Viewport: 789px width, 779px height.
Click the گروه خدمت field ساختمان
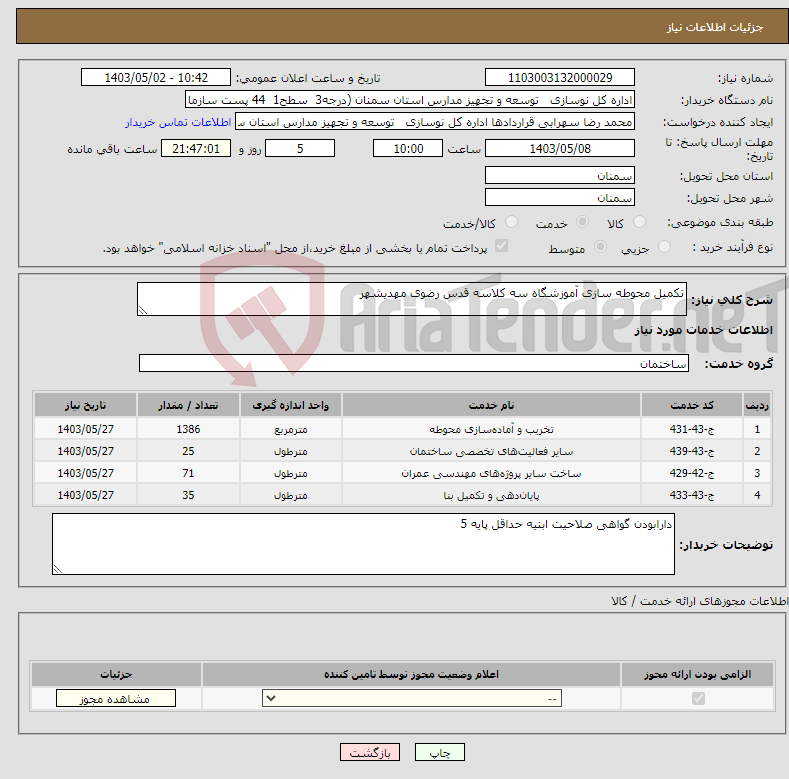point(414,363)
